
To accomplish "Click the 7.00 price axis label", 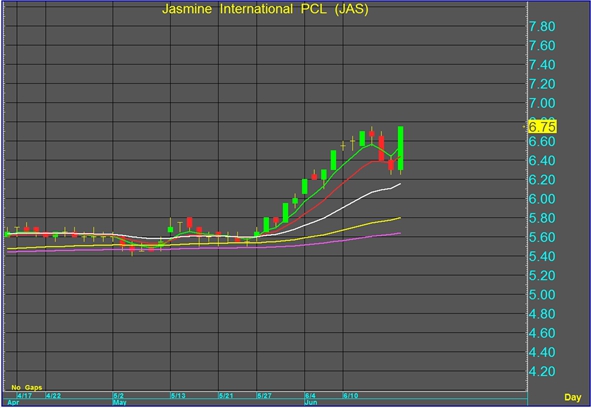I will tap(542, 103).
